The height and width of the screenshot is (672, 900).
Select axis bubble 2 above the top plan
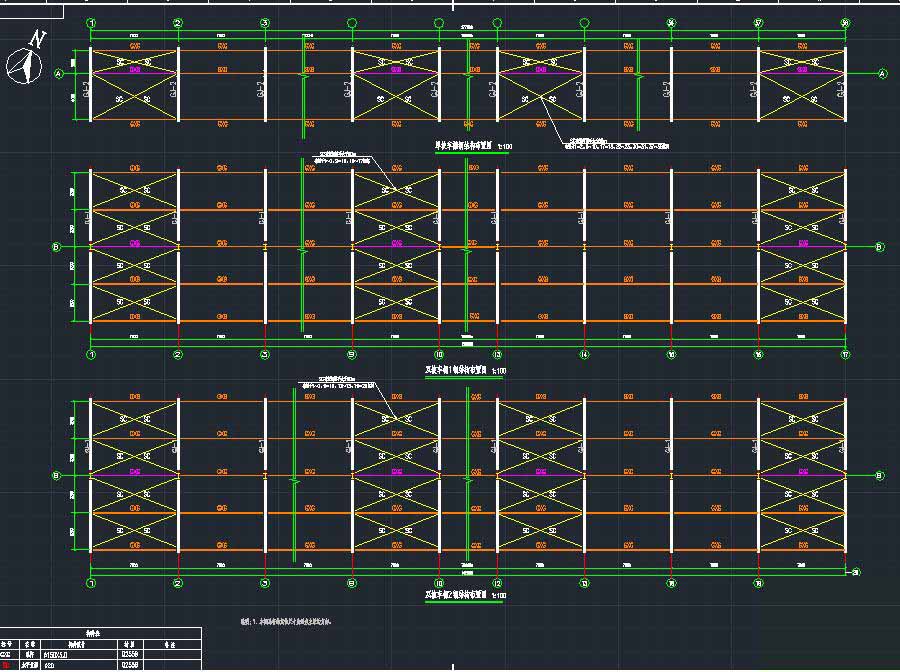[178, 22]
